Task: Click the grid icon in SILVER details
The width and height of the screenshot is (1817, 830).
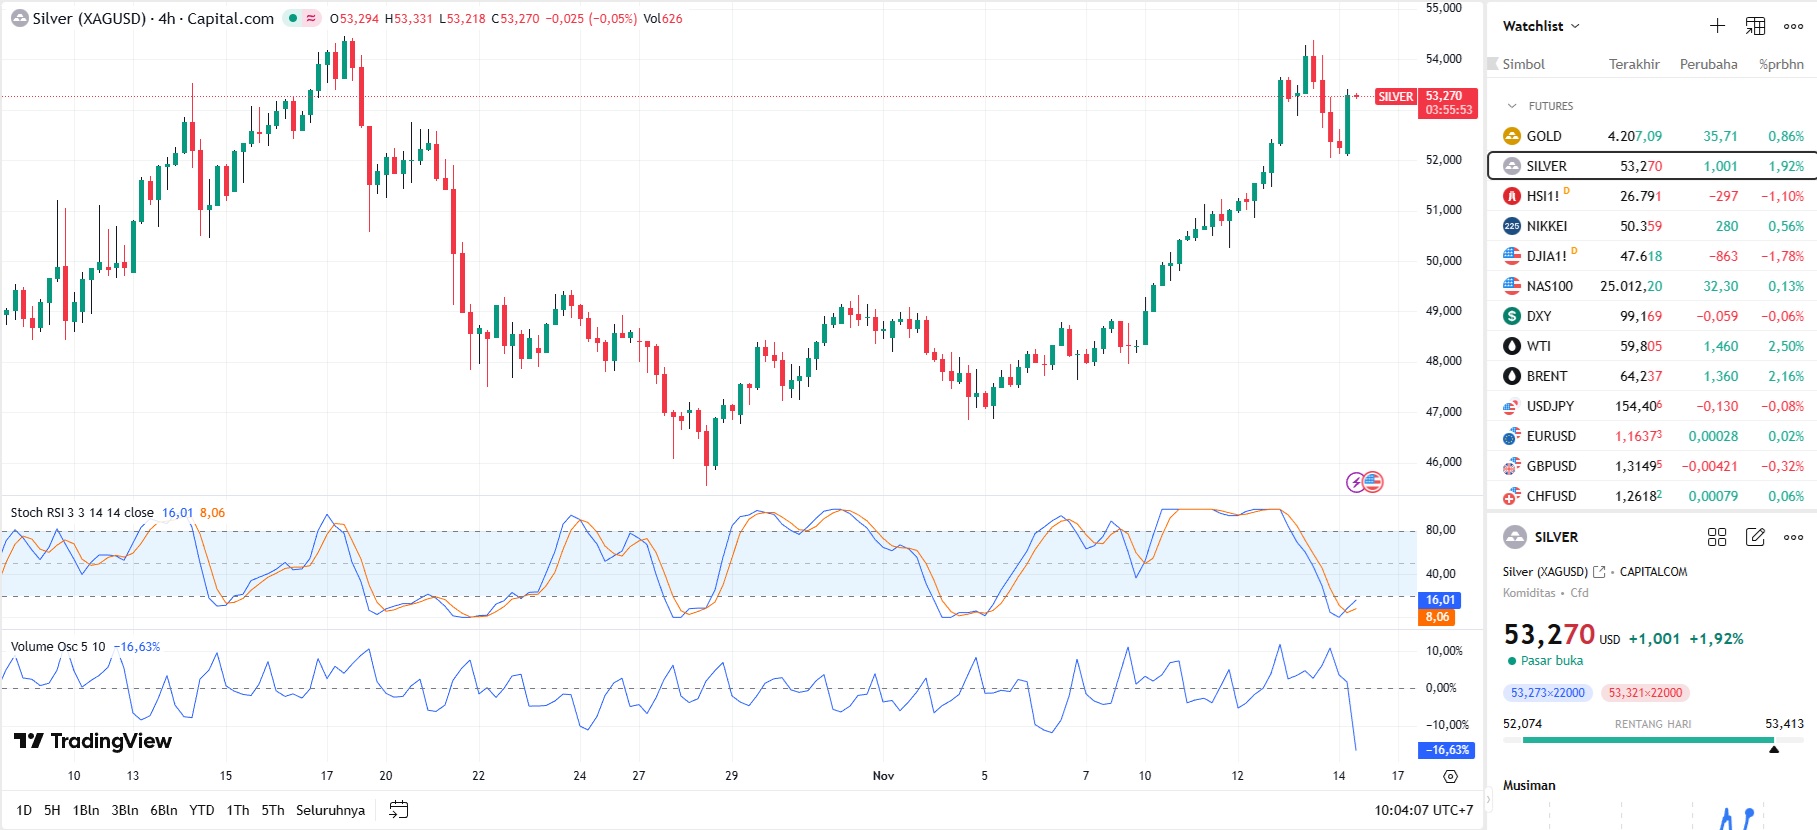Action: click(x=1717, y=537)
